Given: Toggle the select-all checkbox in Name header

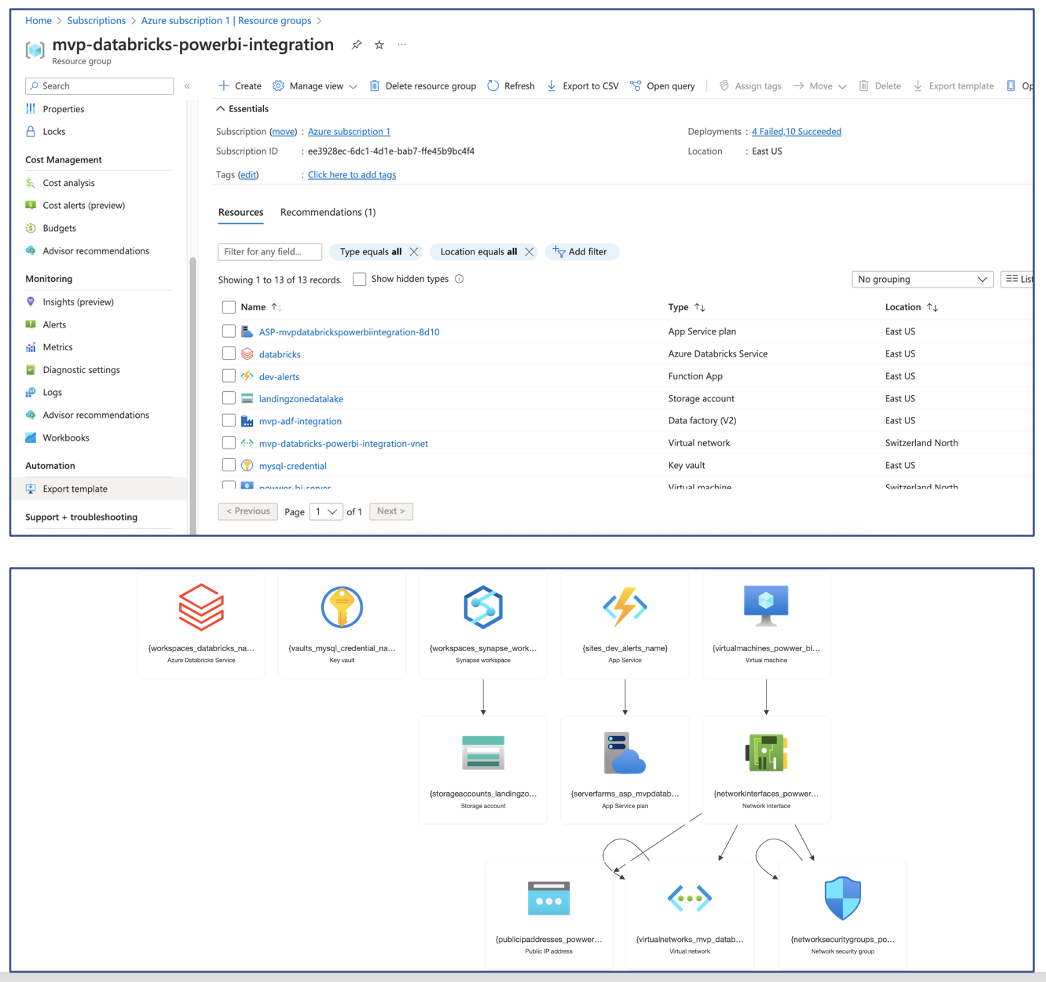Looking at the screenshot, I should click(x=229, y=307).
